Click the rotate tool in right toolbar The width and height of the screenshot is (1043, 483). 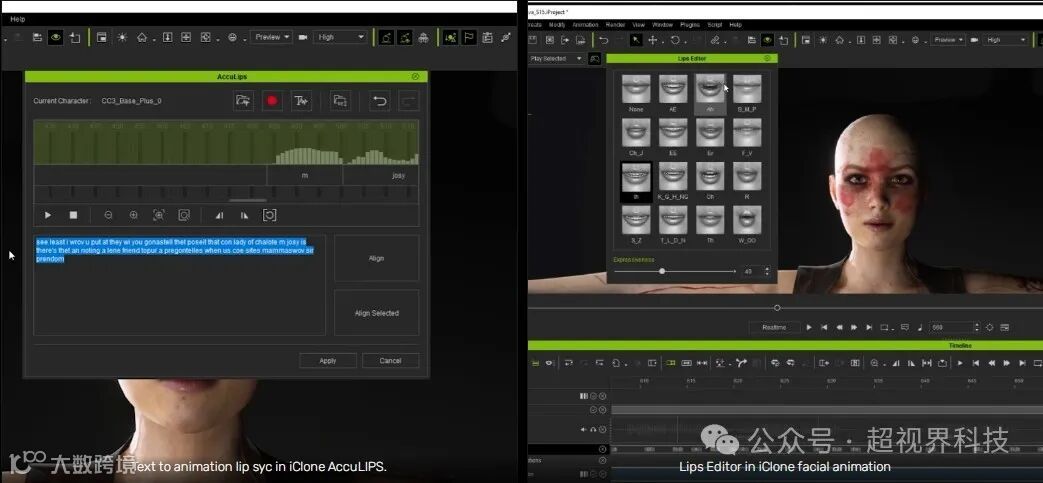(674, 40)
